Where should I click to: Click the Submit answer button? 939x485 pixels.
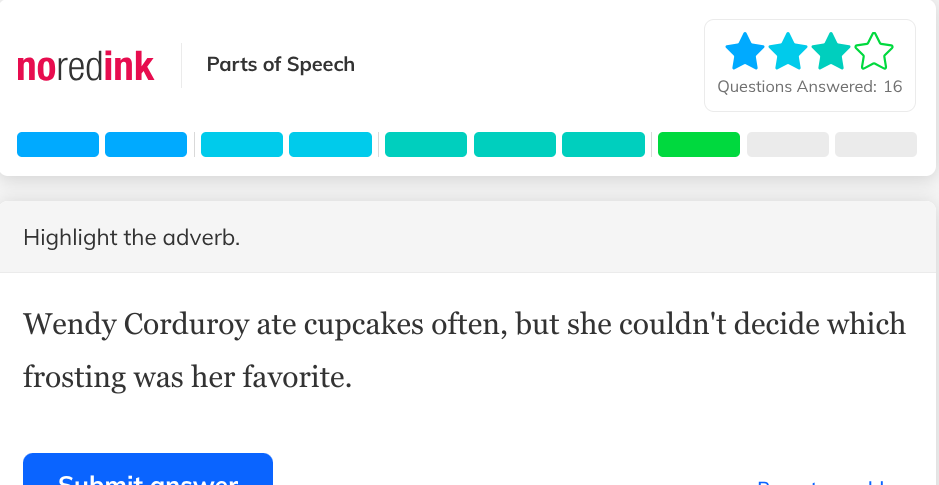(x=148, y=473)
